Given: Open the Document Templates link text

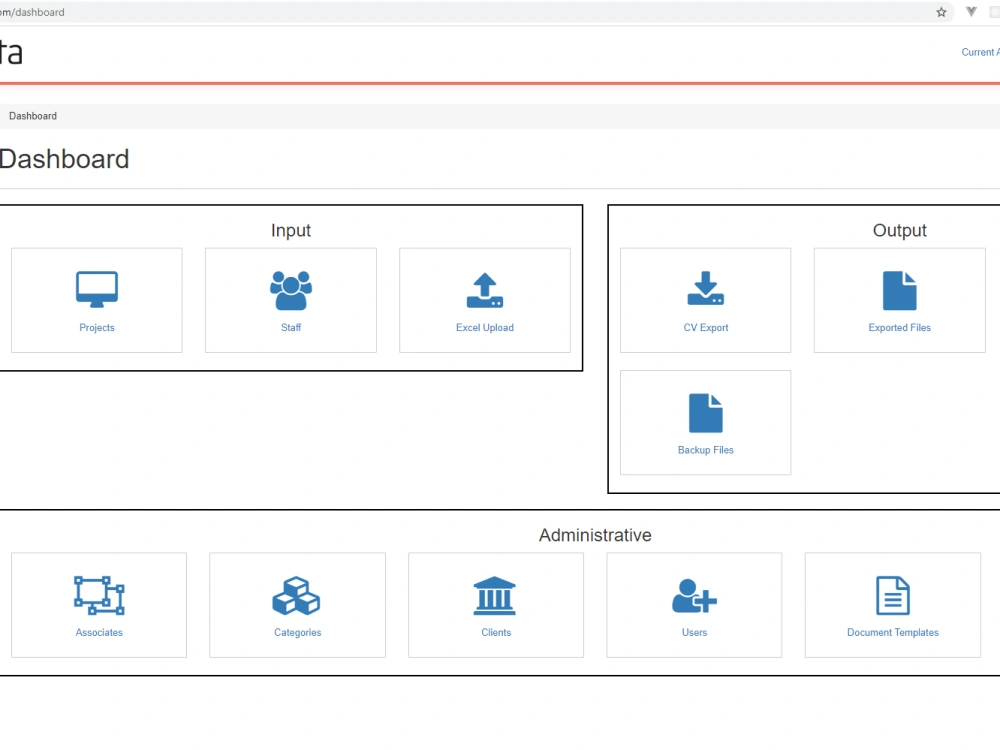Looking at the screenshot, I should (893, 632).
